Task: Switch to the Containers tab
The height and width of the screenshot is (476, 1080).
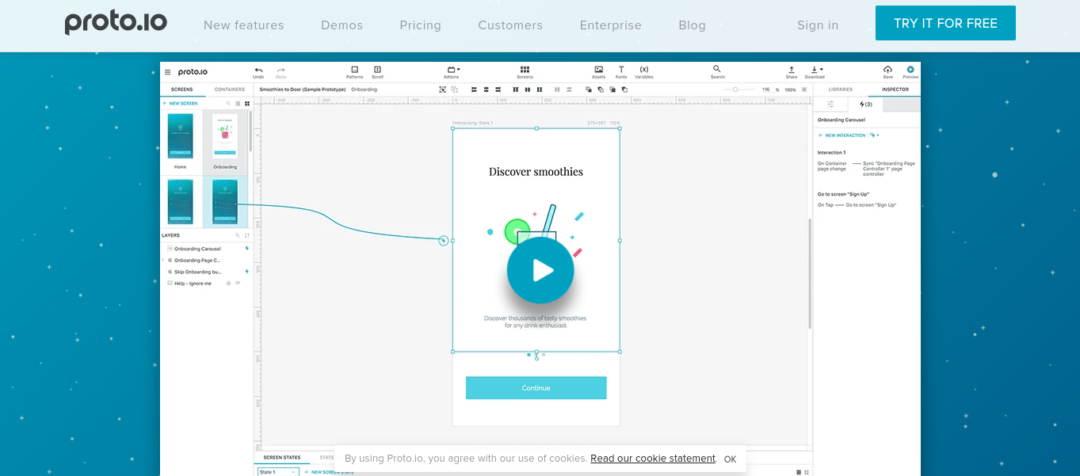Action: coord(229,90)
